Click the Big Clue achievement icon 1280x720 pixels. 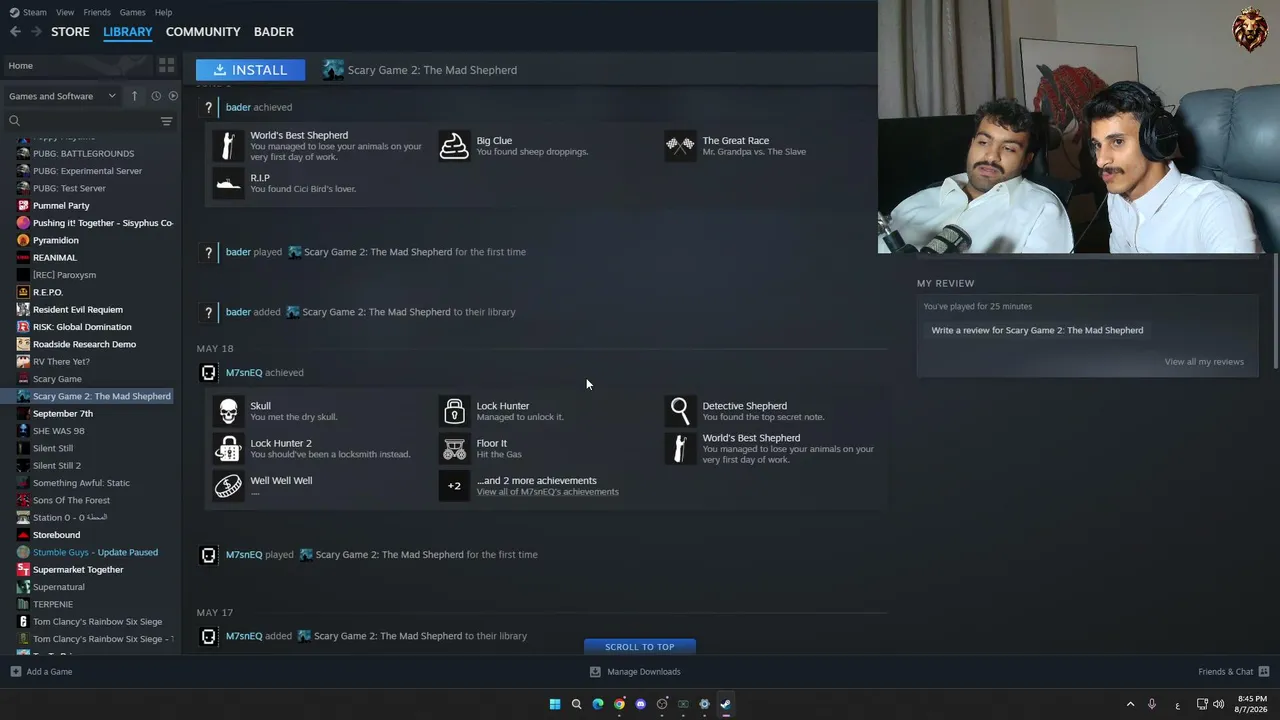coord(454,146)
